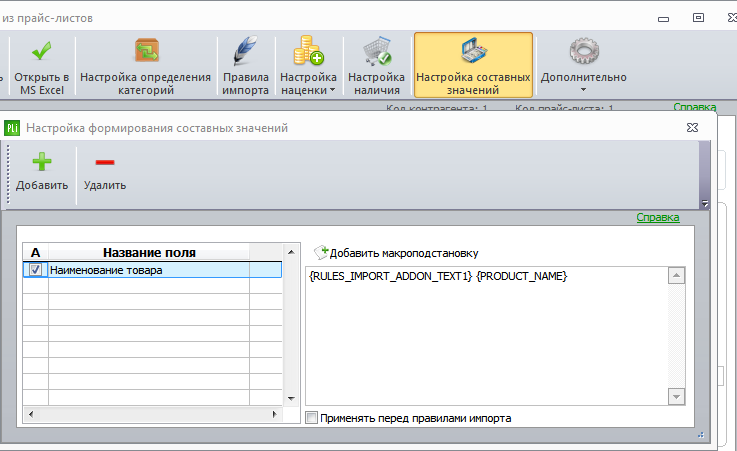Toggle the checkbox for Наименование товара row
The image size is (737, 451).
pos(35,270)
